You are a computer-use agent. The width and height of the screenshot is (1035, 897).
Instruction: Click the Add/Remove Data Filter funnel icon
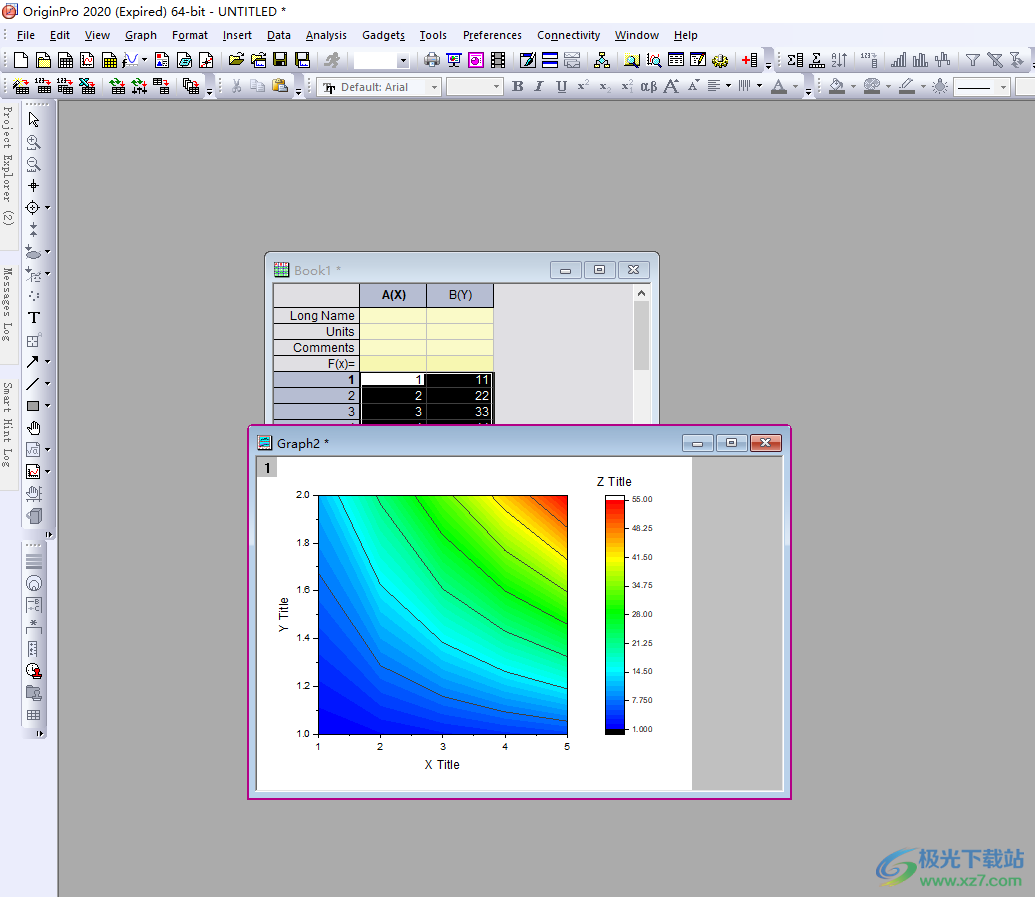(972, 61)
